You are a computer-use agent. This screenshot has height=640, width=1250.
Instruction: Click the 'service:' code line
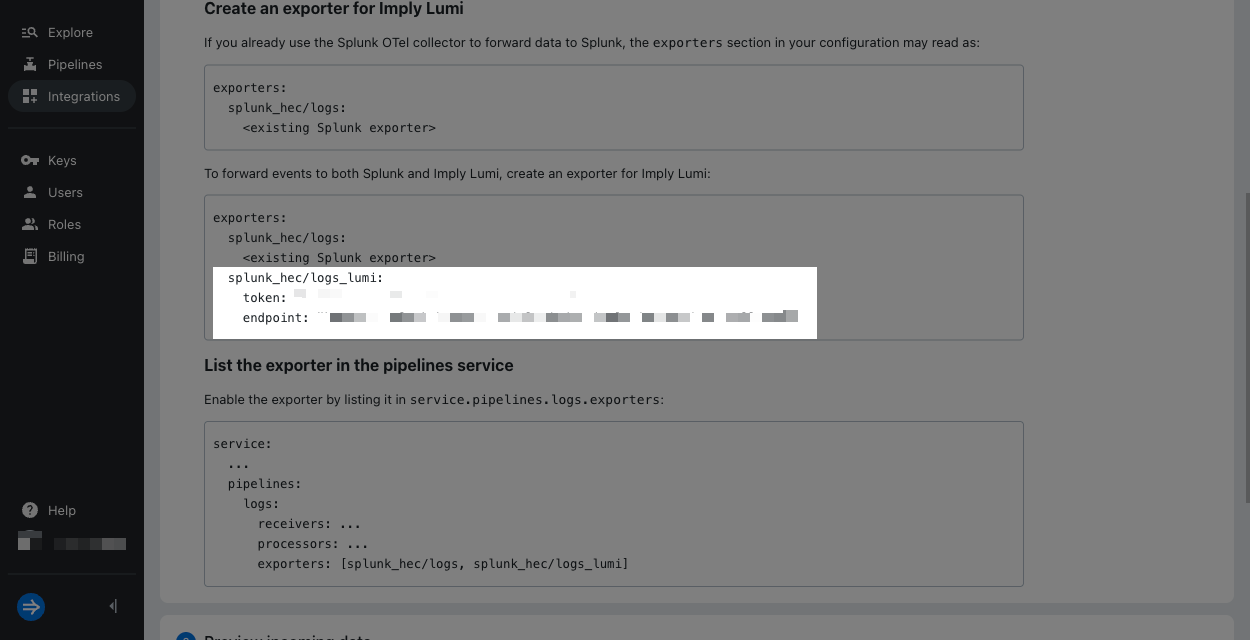click(x=242, y=444)
